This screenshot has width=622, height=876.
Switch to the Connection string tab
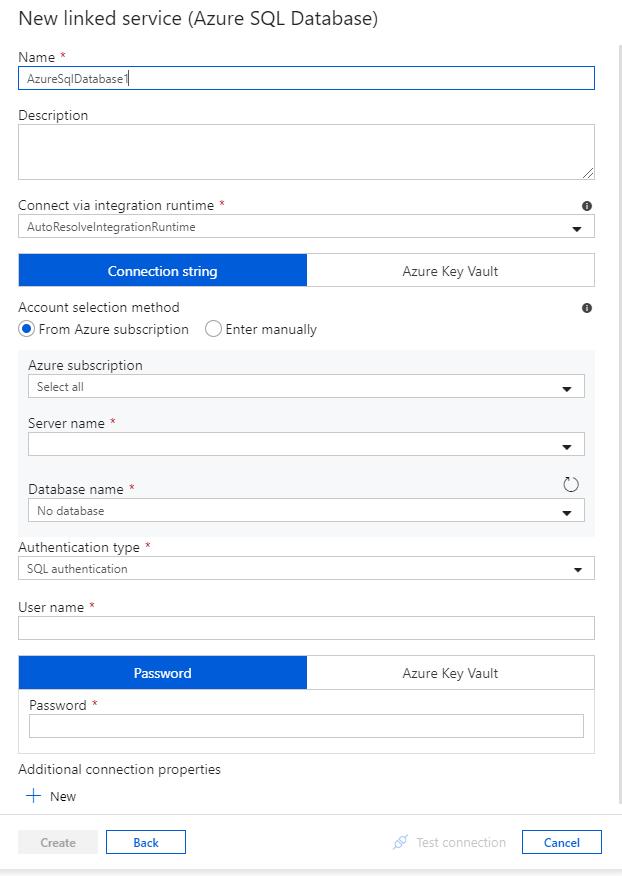coord(163,270)
